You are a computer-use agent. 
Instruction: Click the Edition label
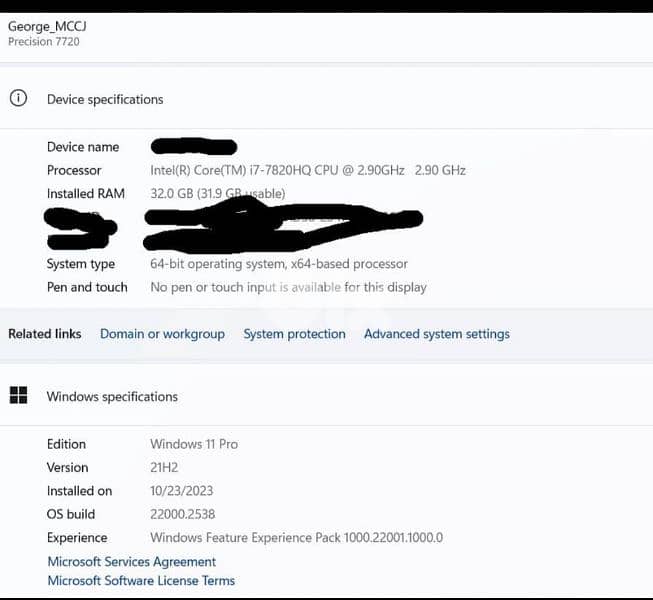(x=66, y=444)
